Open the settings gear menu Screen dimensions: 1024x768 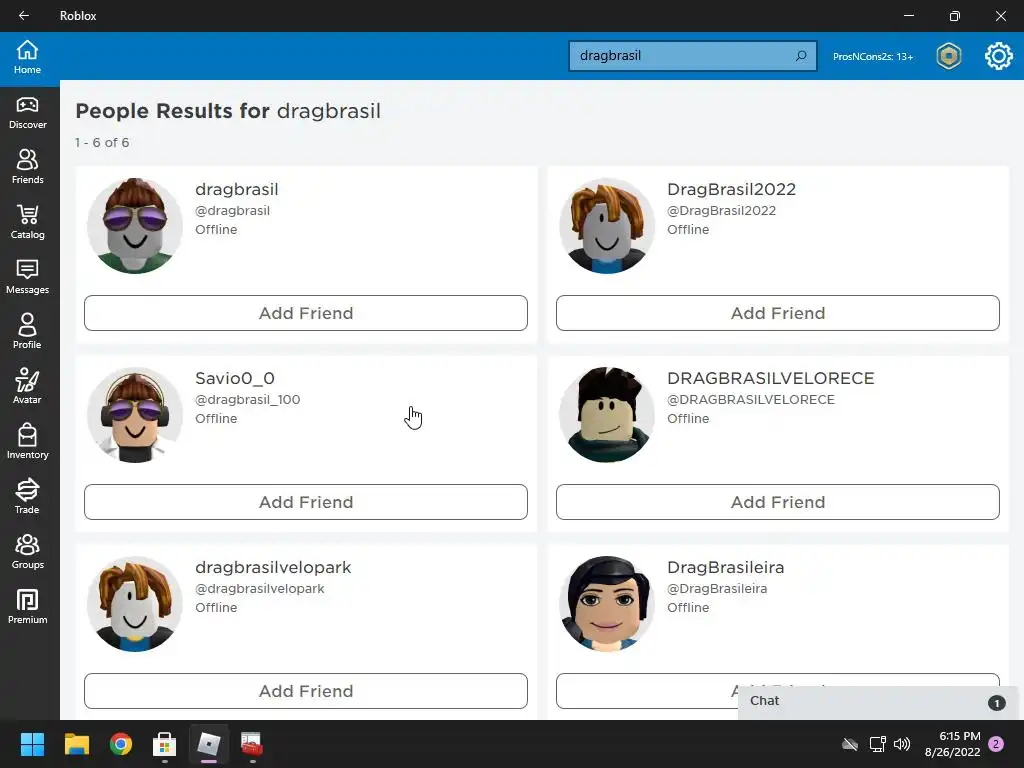(x=999, y=56)
